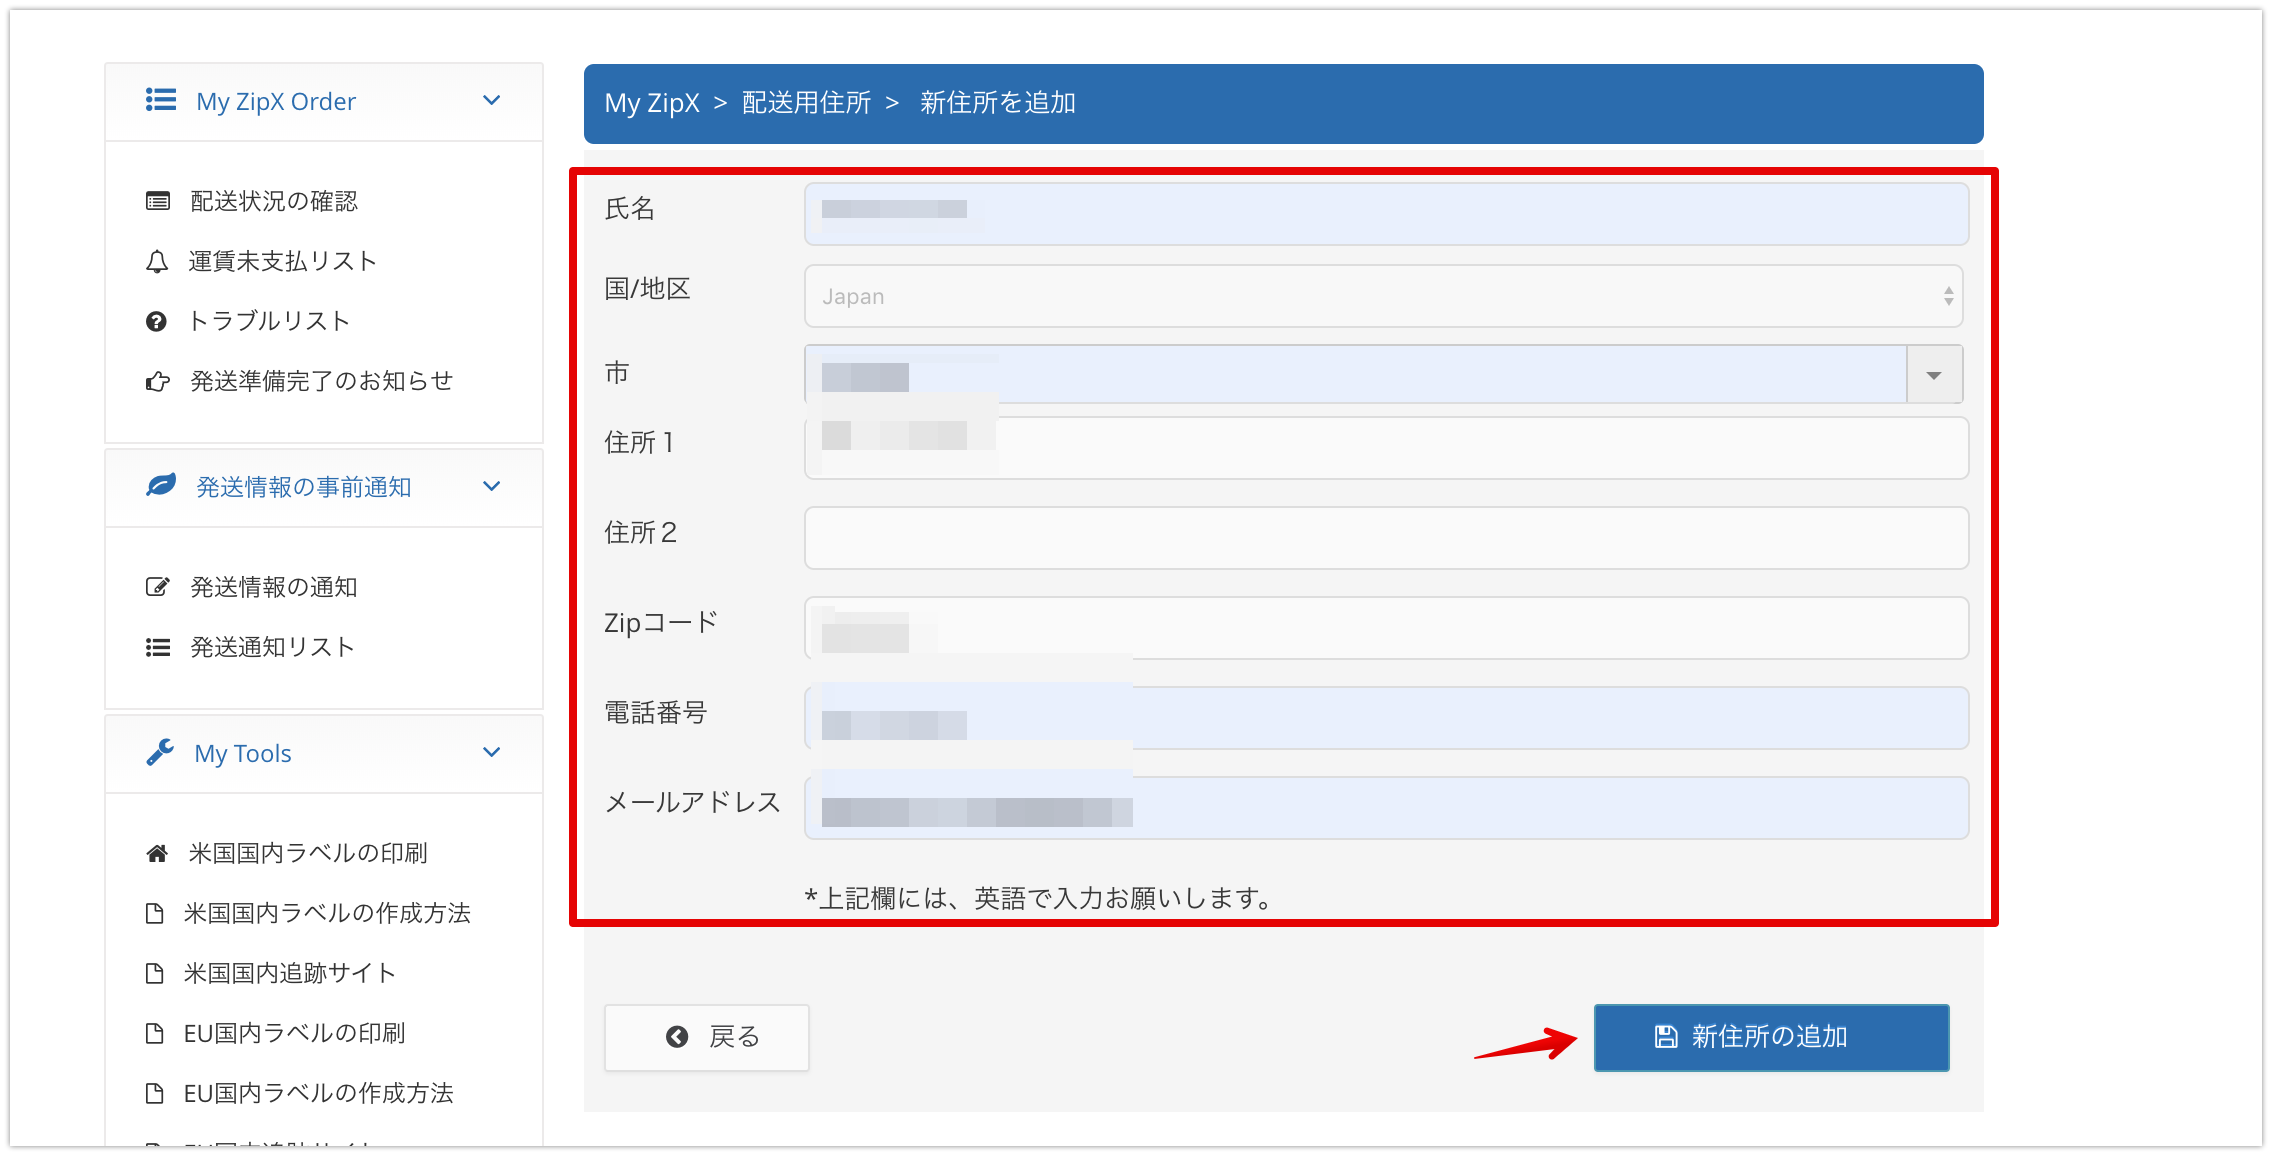
Task: Click the 新住所の追加 save button
Action: [x=1770, y=1037]
